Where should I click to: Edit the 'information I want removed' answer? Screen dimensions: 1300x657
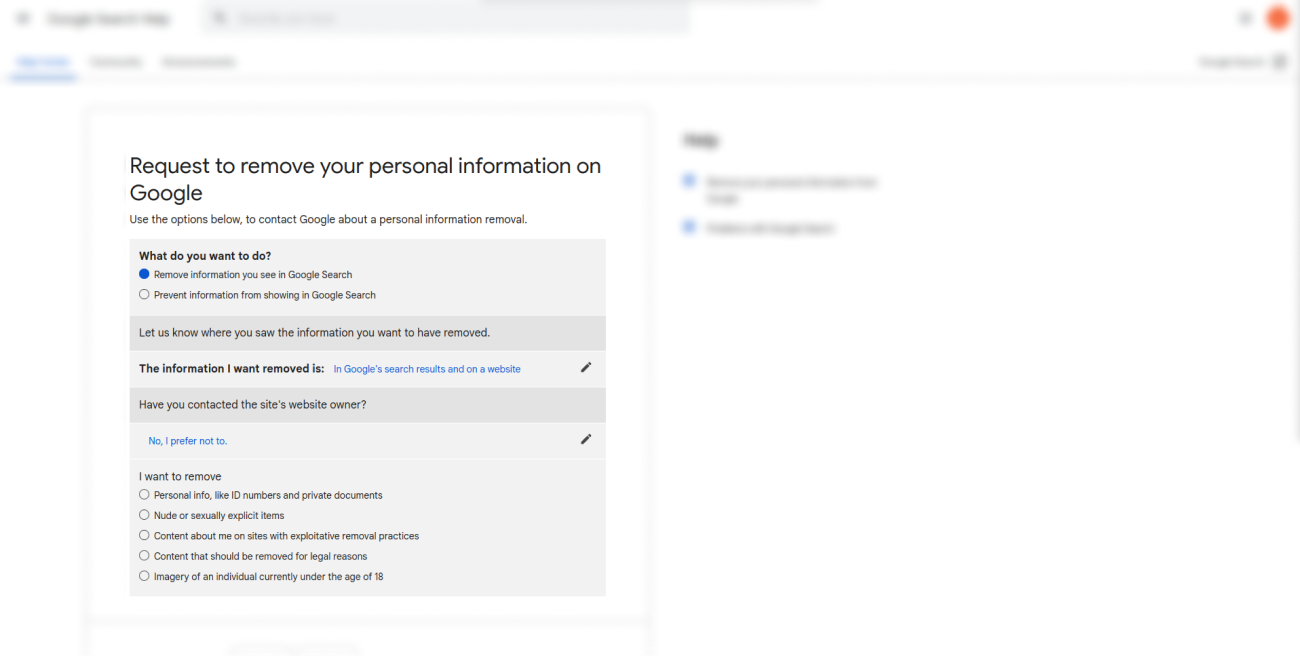point(586,368)
